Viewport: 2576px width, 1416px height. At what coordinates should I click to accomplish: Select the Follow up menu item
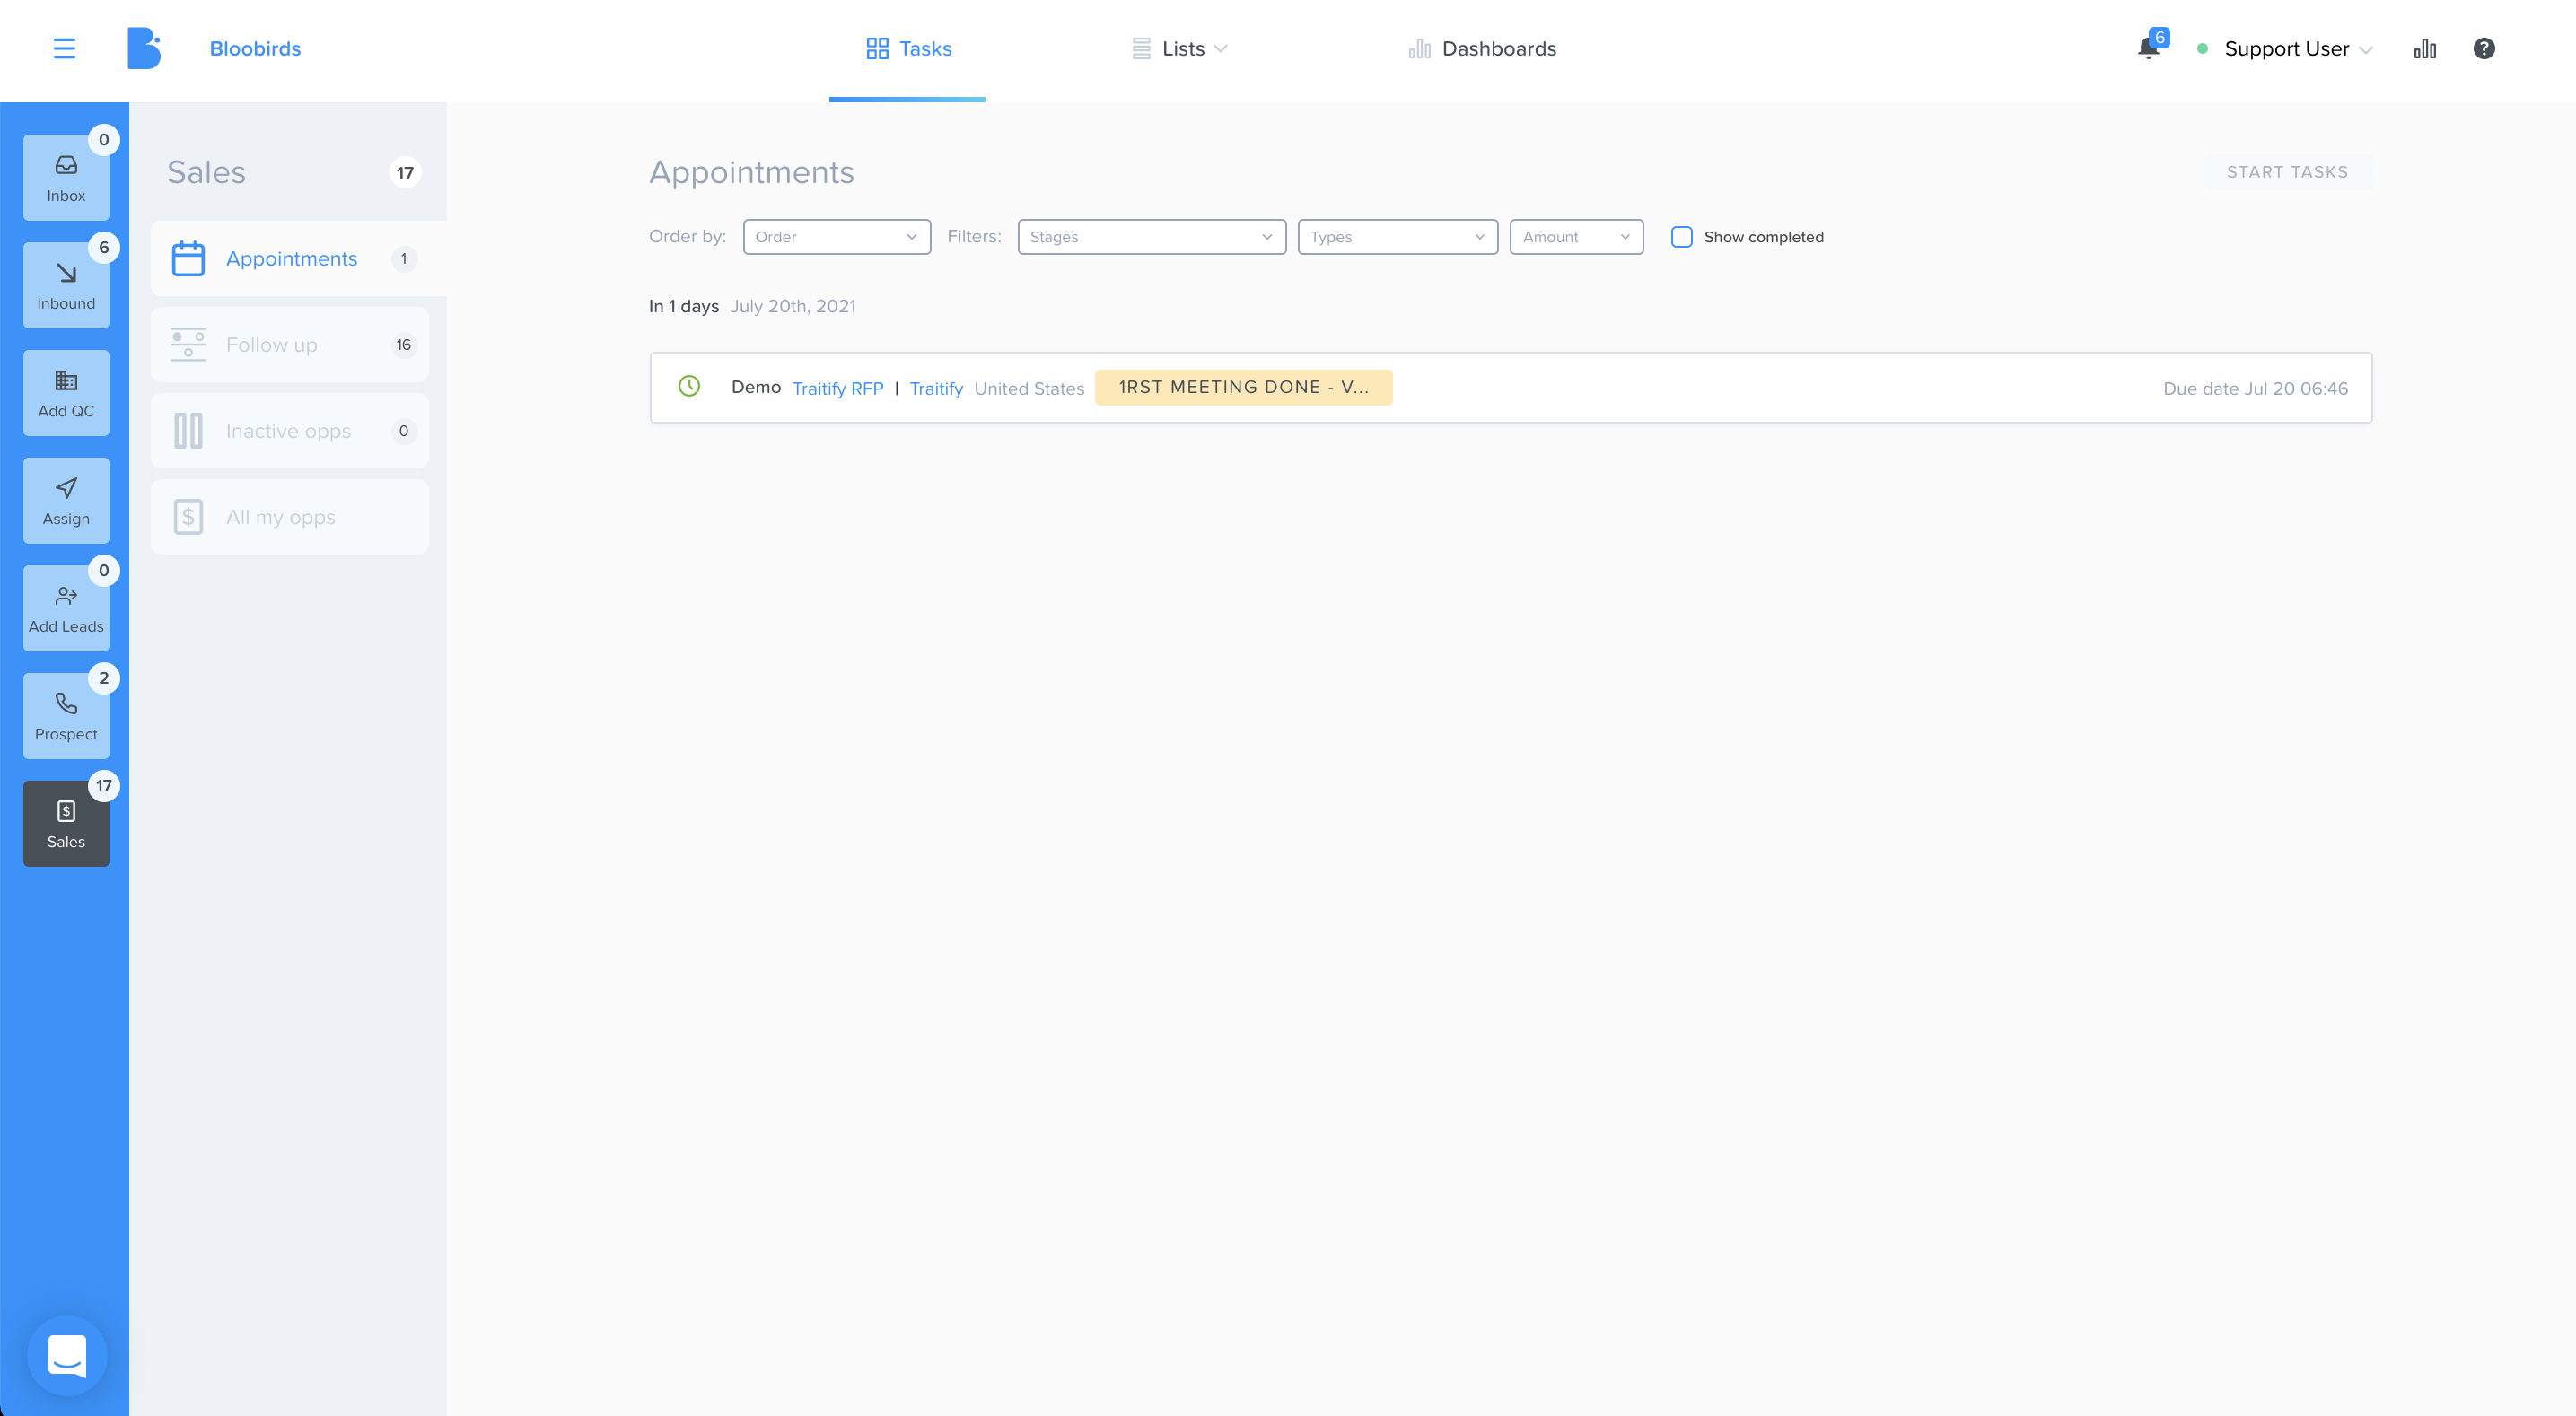290,345
